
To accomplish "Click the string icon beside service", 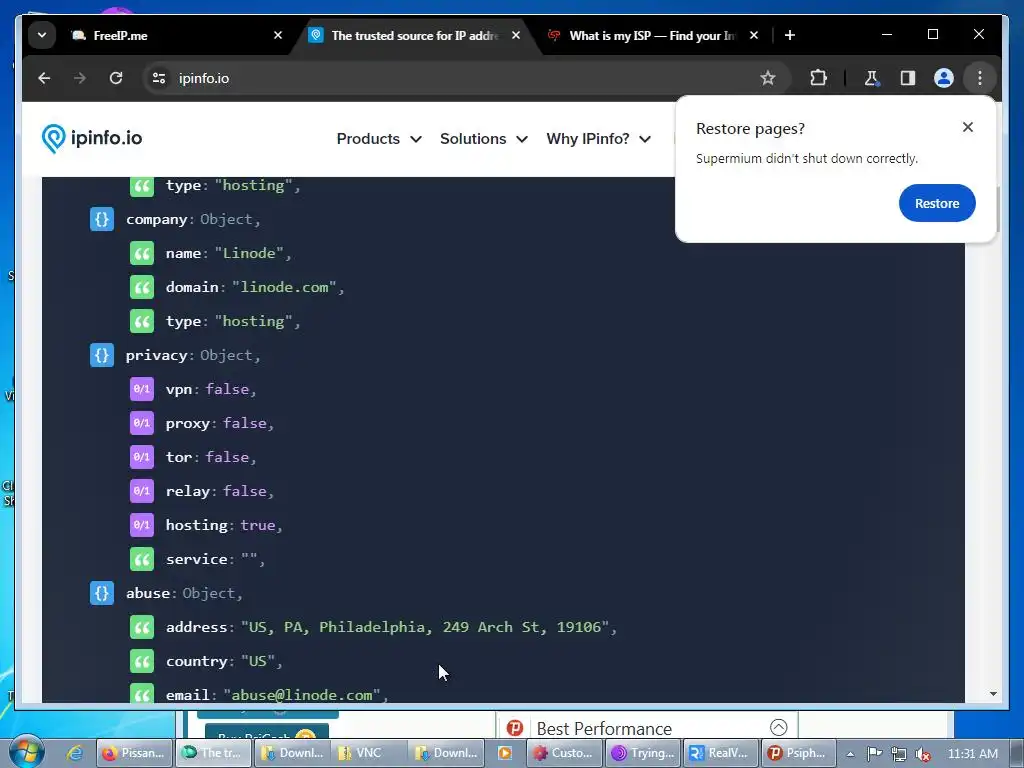I will 142,559.
